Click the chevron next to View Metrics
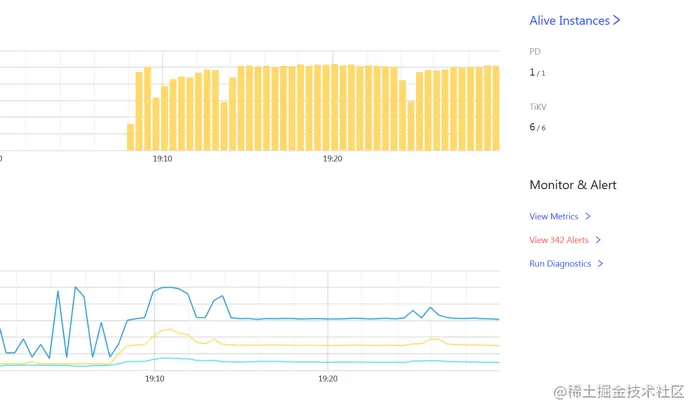The image size is (698, 413). (588, 216)
